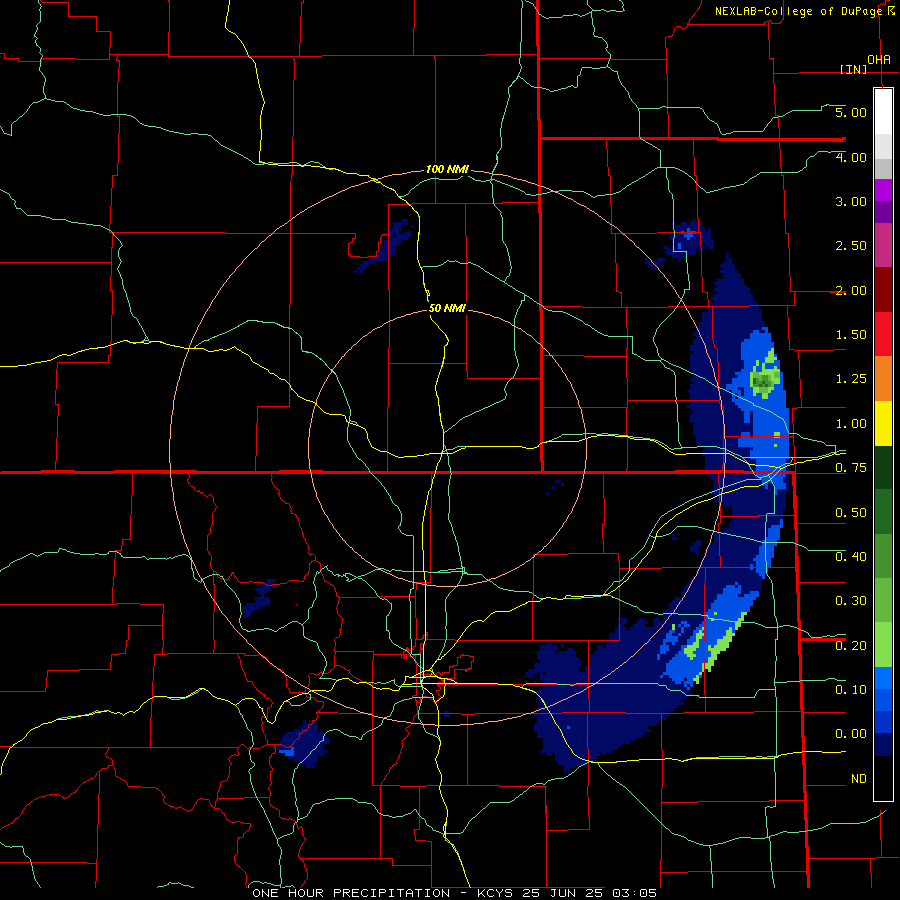Pick the navy legend color block
This screenshot has width=900, height=900.
(x=883, y=745)
